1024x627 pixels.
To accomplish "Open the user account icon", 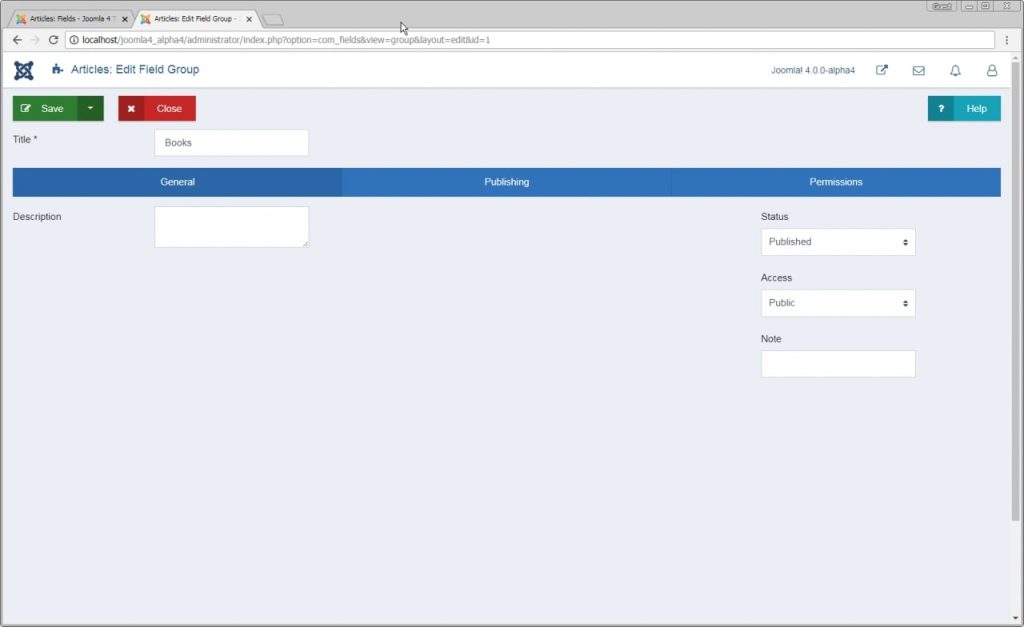I will [991, 71].
